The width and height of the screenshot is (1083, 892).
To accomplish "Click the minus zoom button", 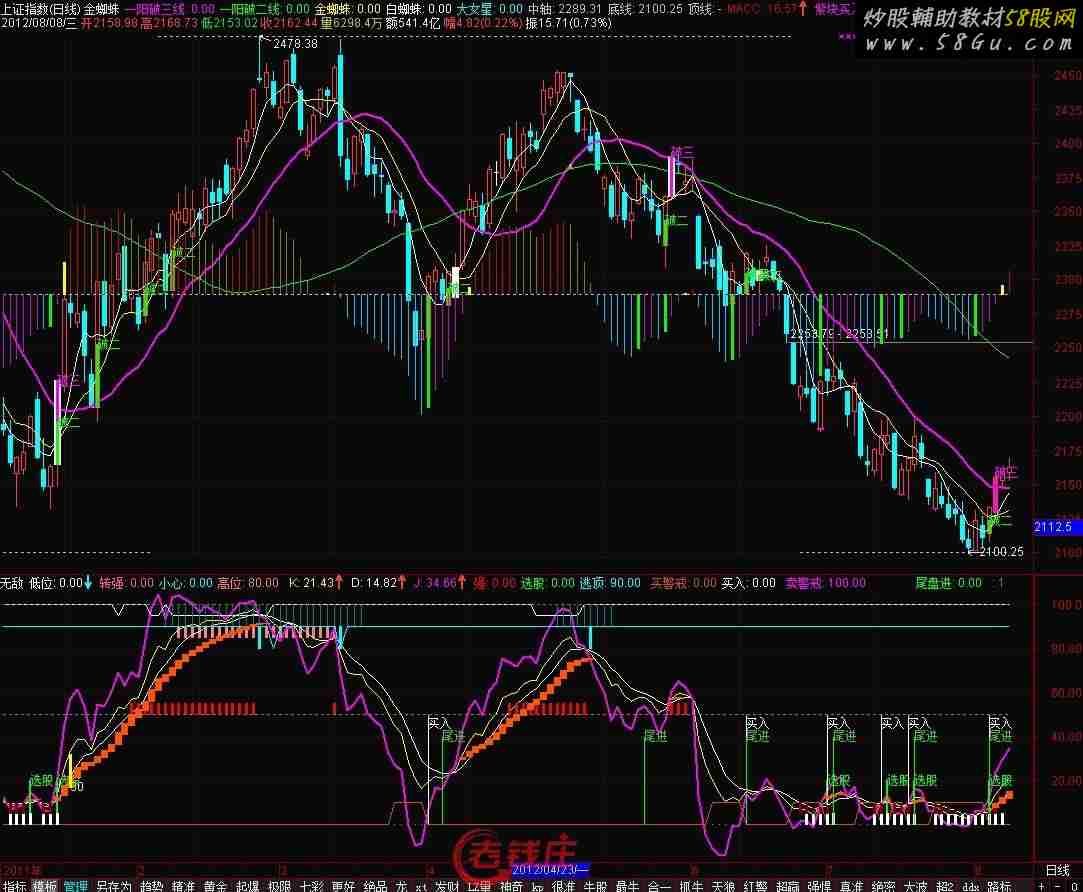I will [1057, 886].
